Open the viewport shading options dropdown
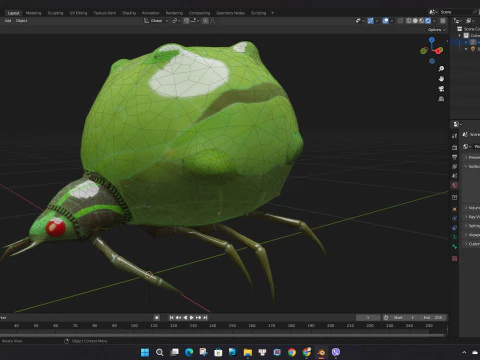Image resolution: width=480 pixels, height=360 pixels. (434, 21)
